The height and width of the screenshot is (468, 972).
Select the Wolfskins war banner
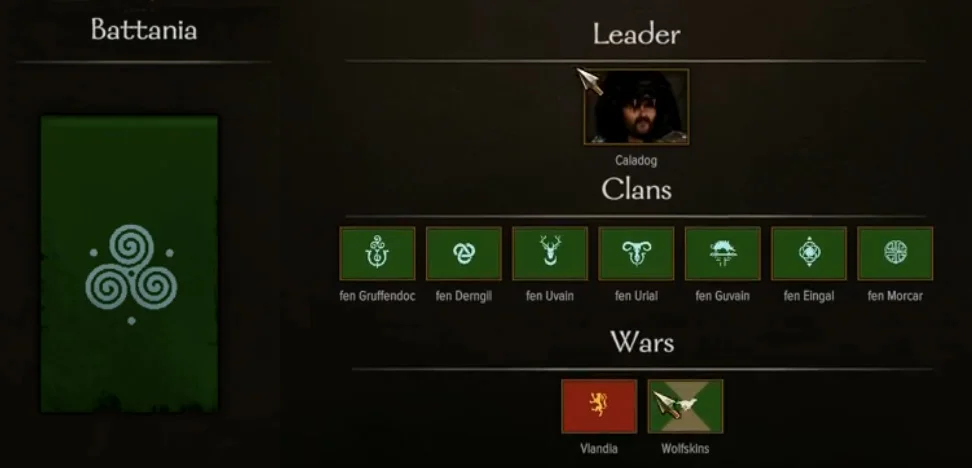pyautogui.click(x=685, y=406)
